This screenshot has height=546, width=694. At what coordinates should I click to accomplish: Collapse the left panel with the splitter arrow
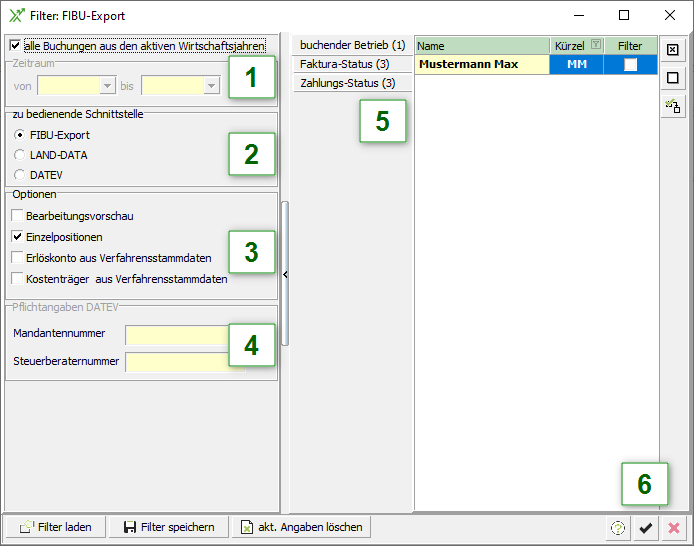[x=285, y=273]
